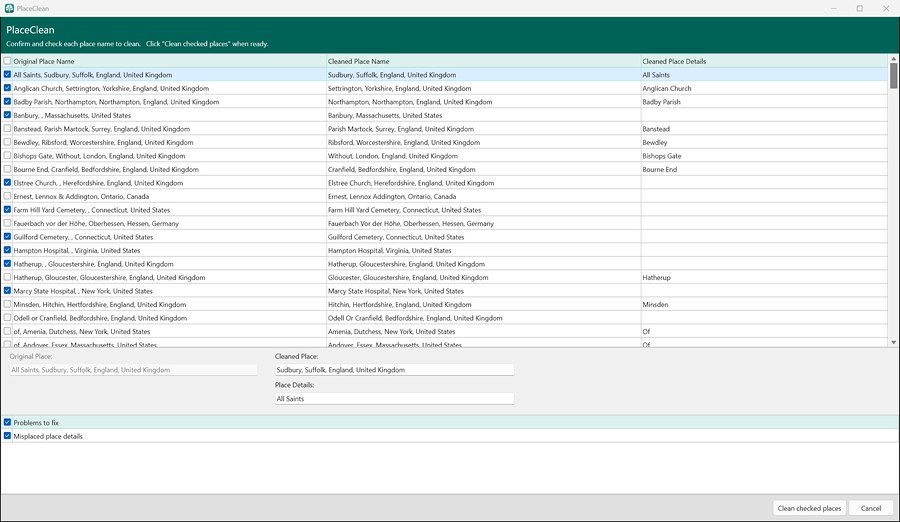Minimize the PlaceClean window
The image size is (900, 522).
(x=833, y=8)
